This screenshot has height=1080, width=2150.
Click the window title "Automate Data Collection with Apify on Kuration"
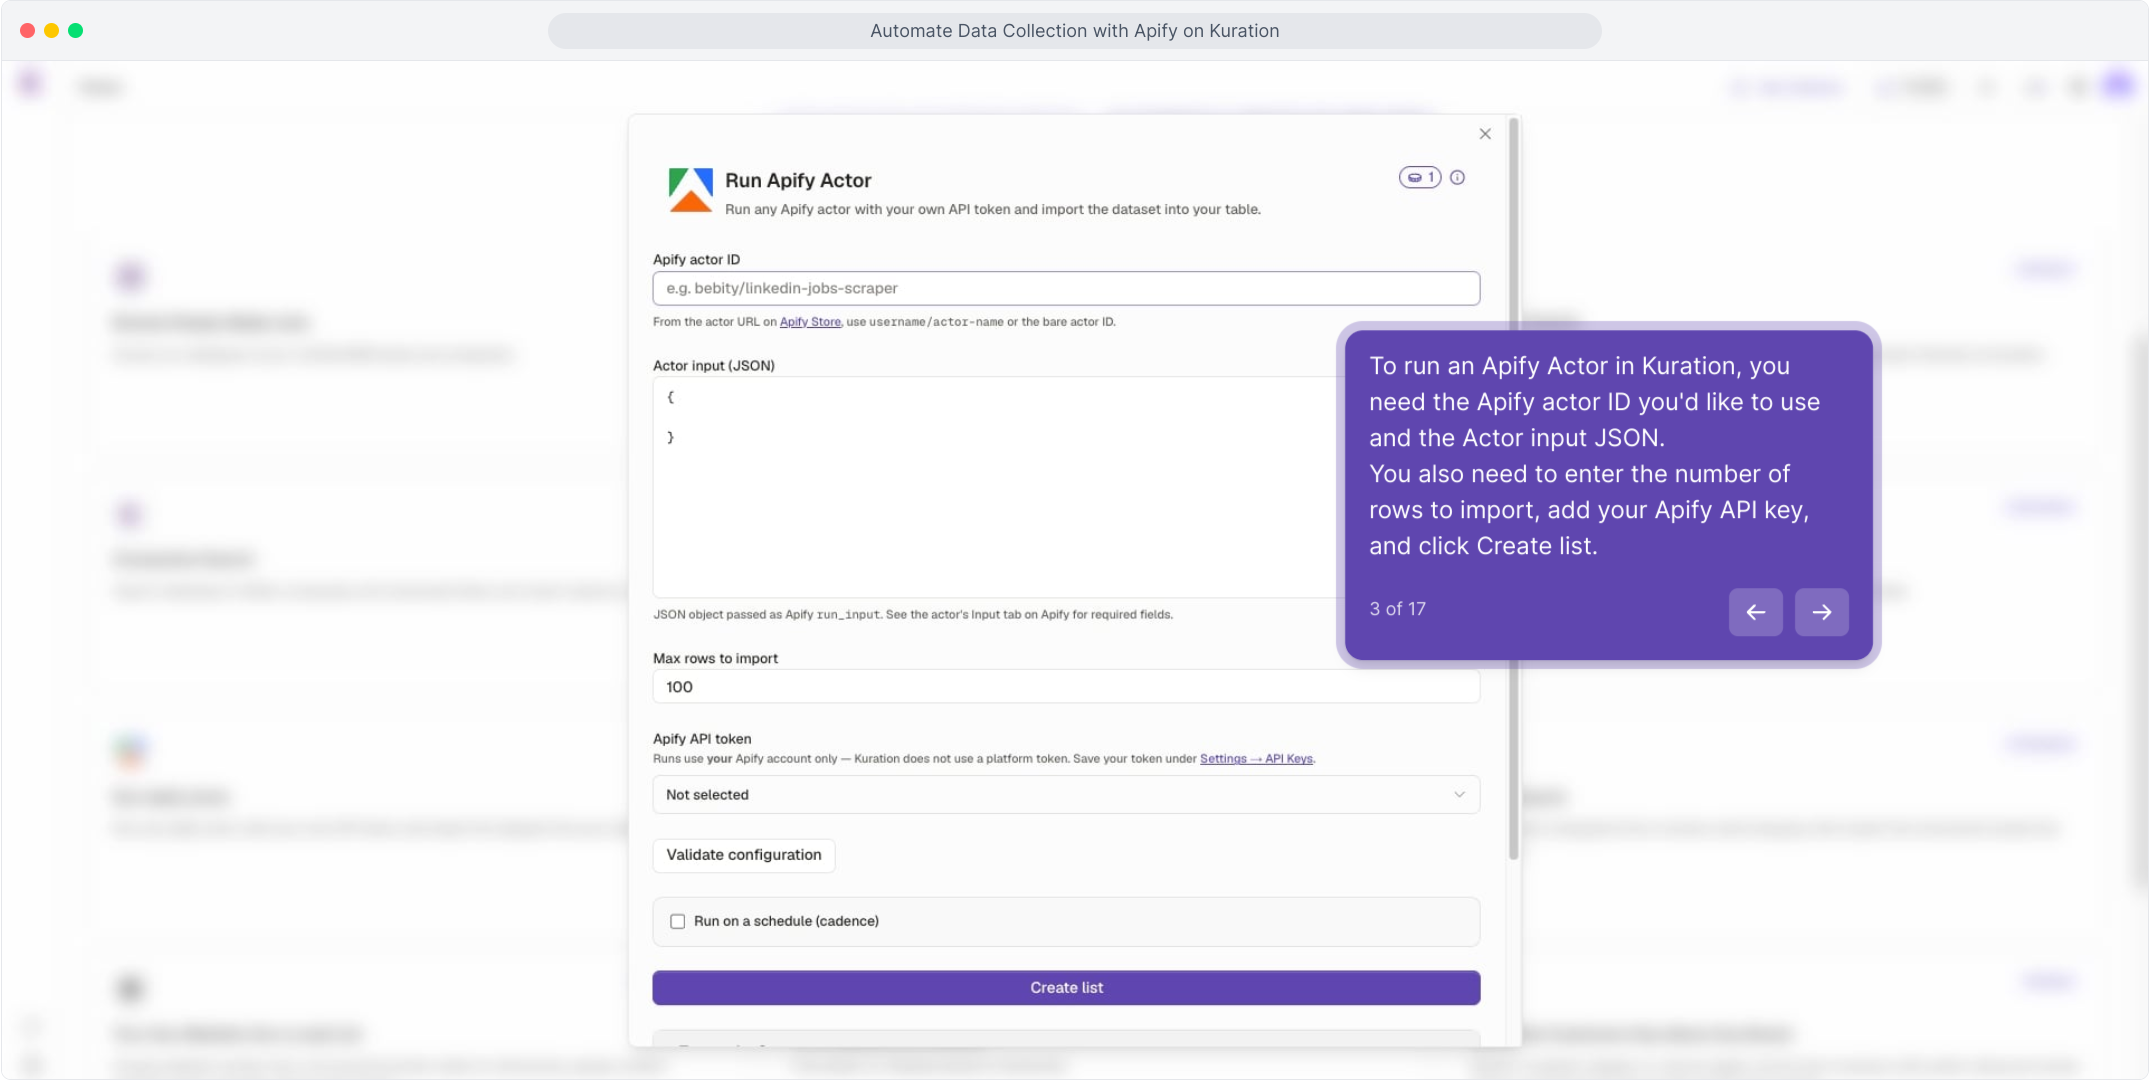click(x=1075, y=31)
